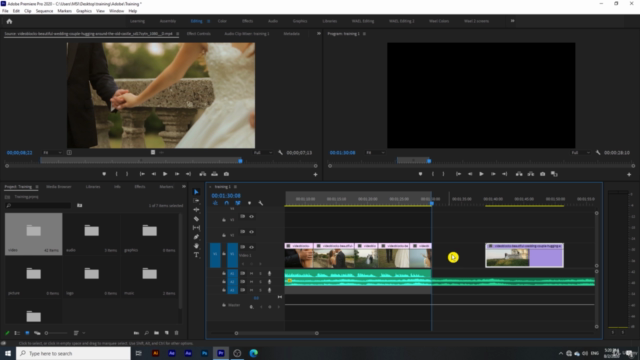Toggle lock on the V1 track
Screen dimensions: 640x360
point(224,254)
